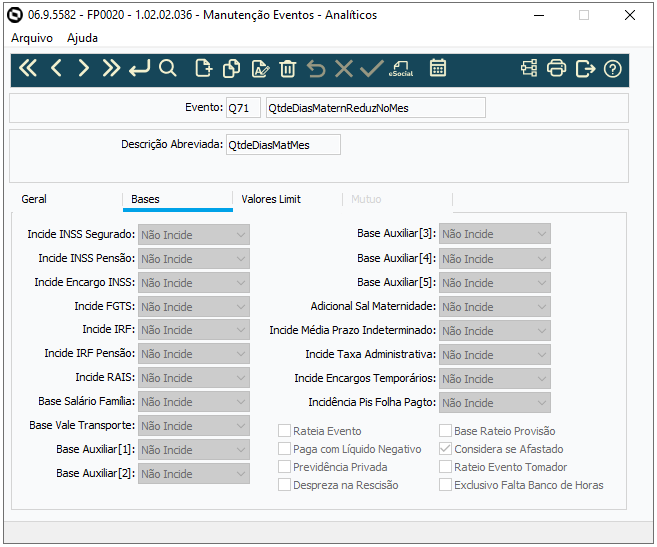Open help with question mark icon
The image size is (657, 547).
click(613, 69)
